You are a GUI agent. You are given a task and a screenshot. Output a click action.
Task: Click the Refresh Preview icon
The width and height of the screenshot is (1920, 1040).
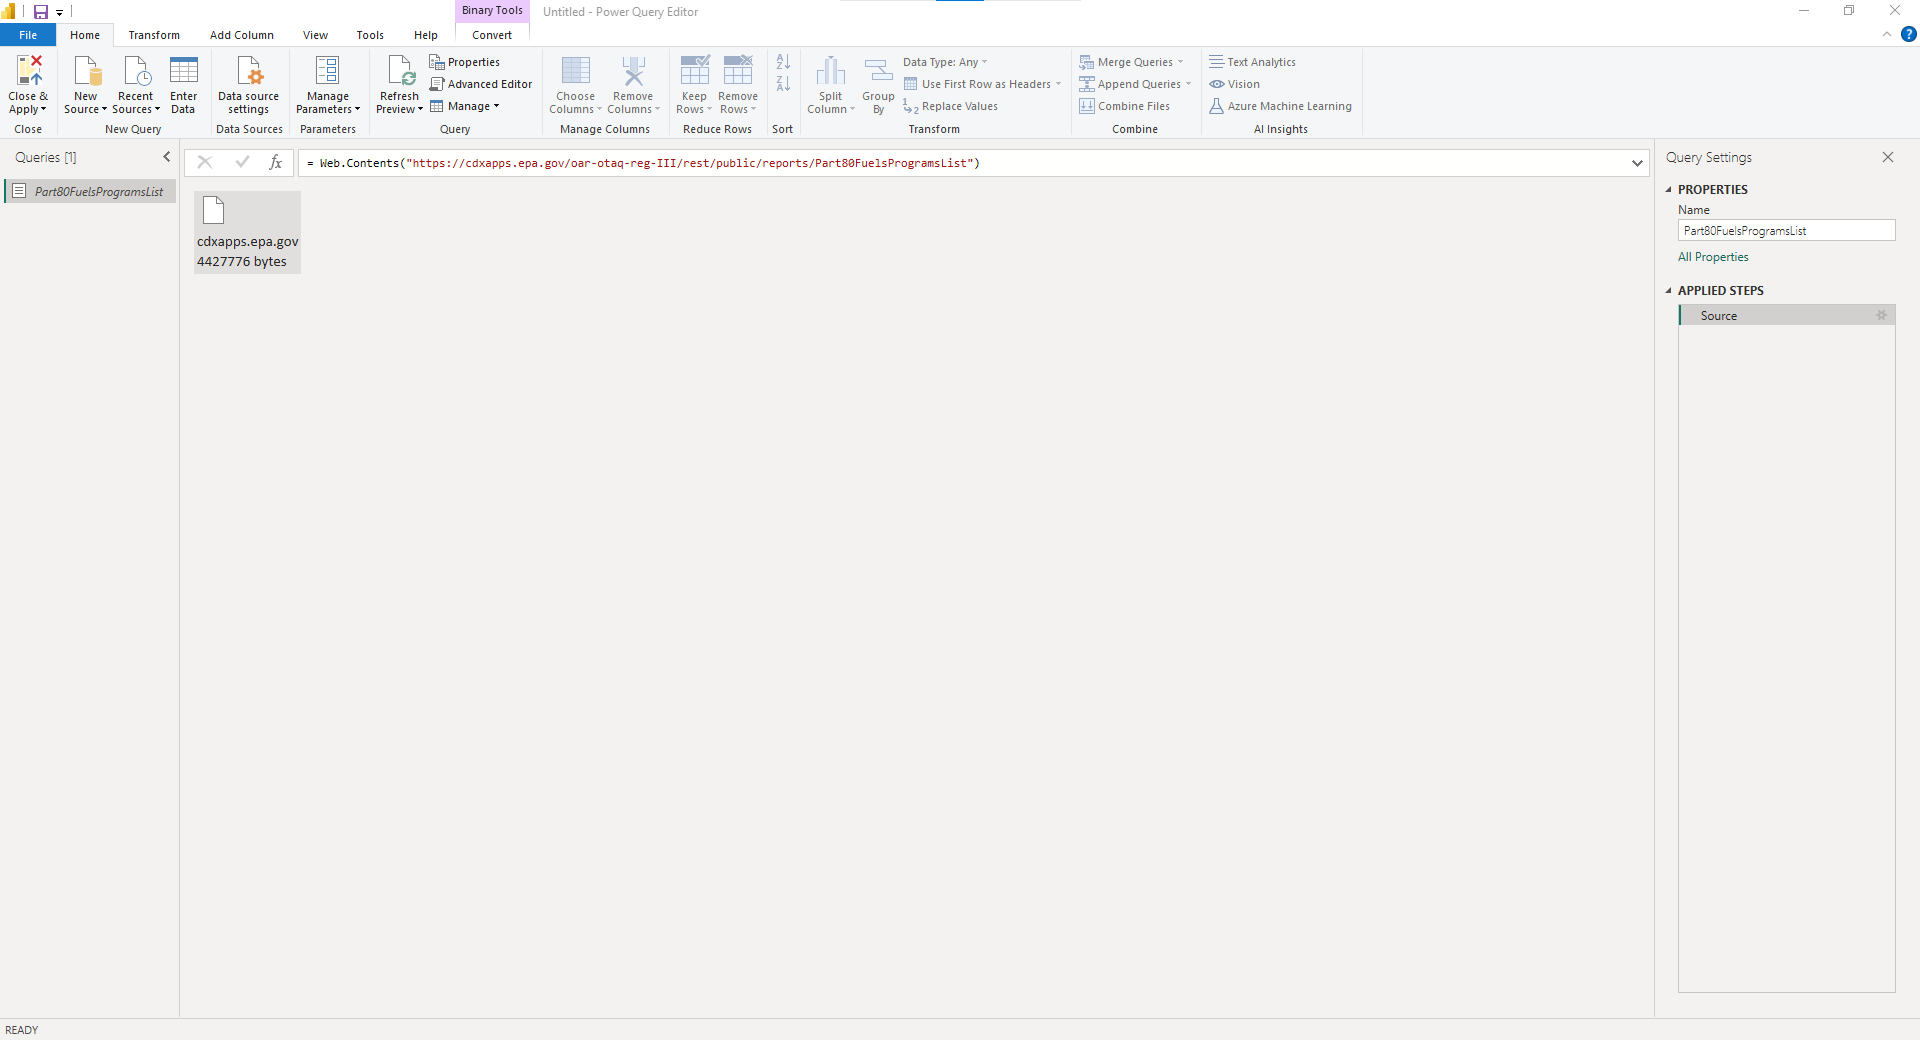(400, 70)
